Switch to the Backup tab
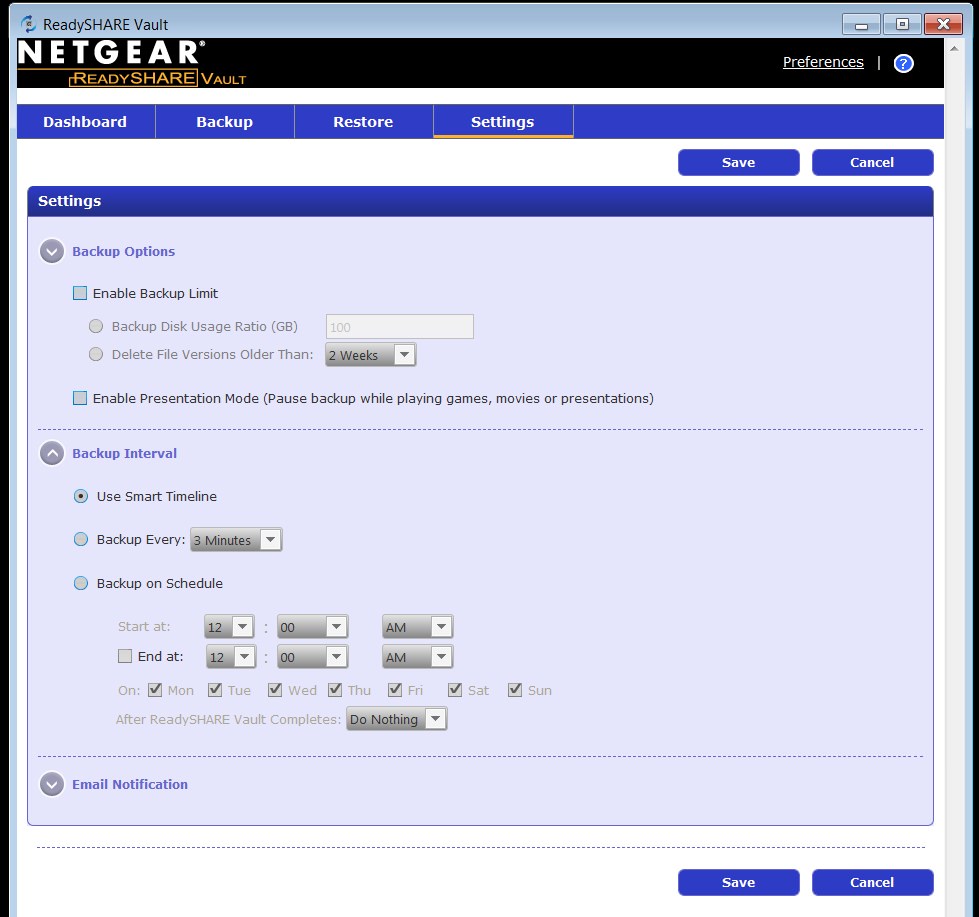Screen dimensions: 979x917 pyautogui.click(x=225, y=122)
